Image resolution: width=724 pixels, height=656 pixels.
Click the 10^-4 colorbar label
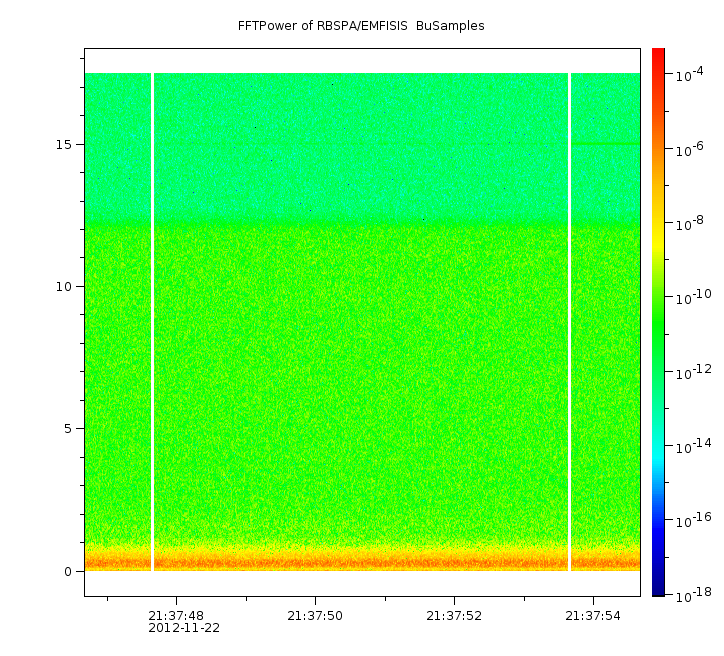690,74
